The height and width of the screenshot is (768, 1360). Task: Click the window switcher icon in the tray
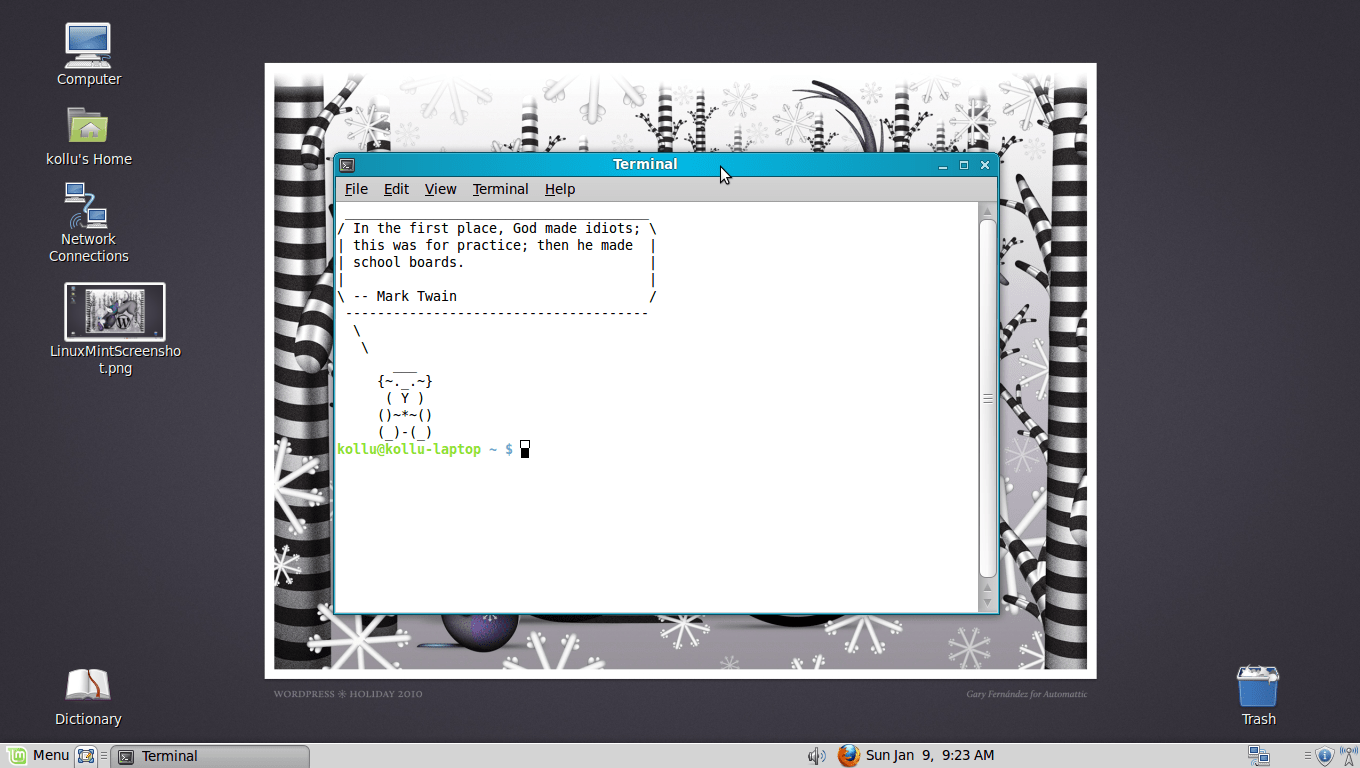[1258, 756]
